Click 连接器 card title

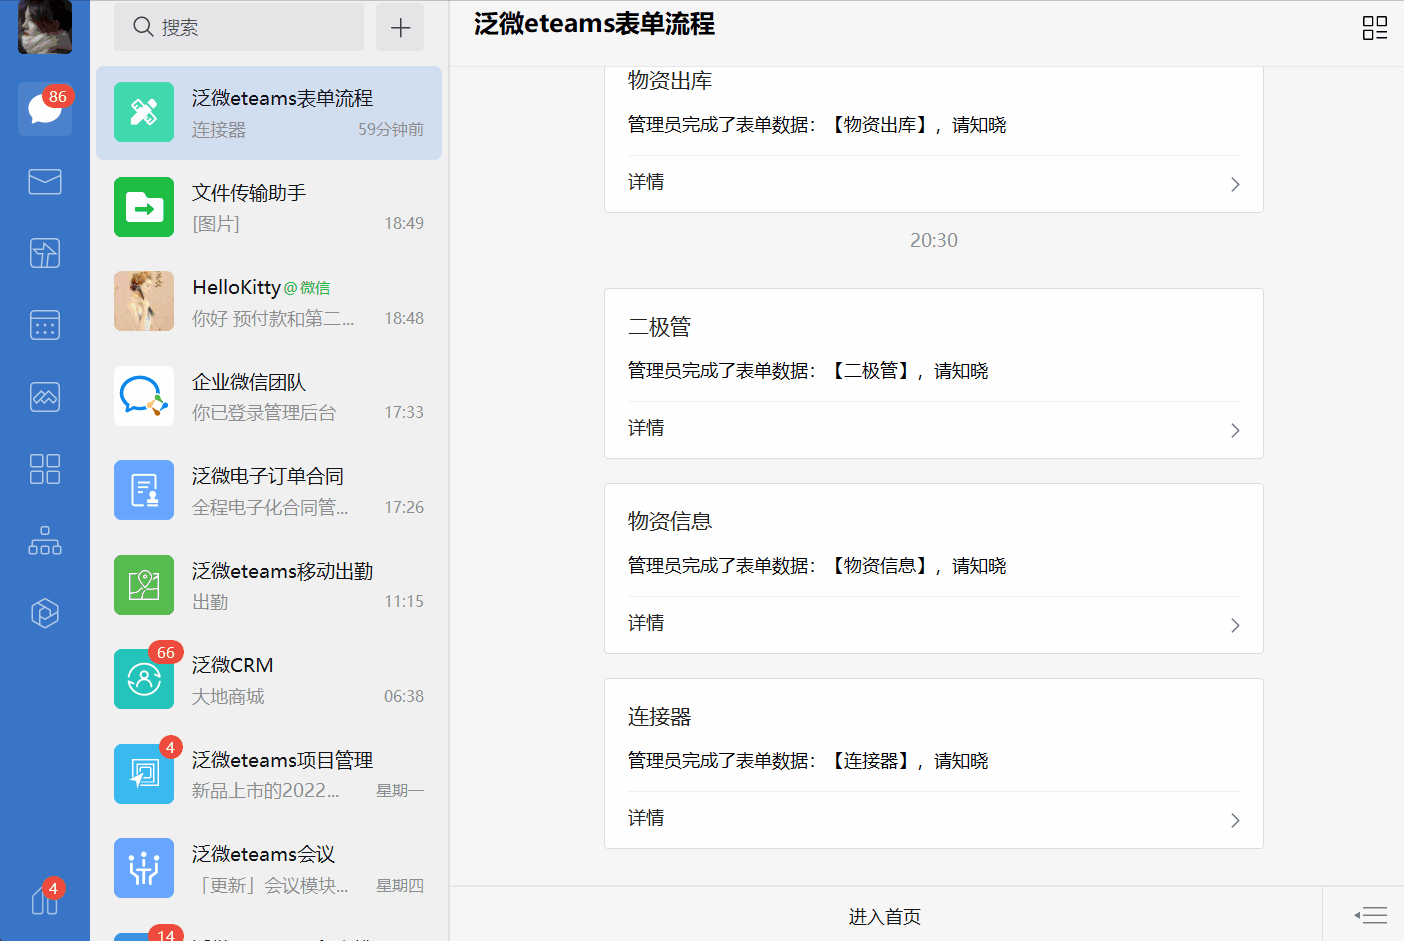click(659, 717)
